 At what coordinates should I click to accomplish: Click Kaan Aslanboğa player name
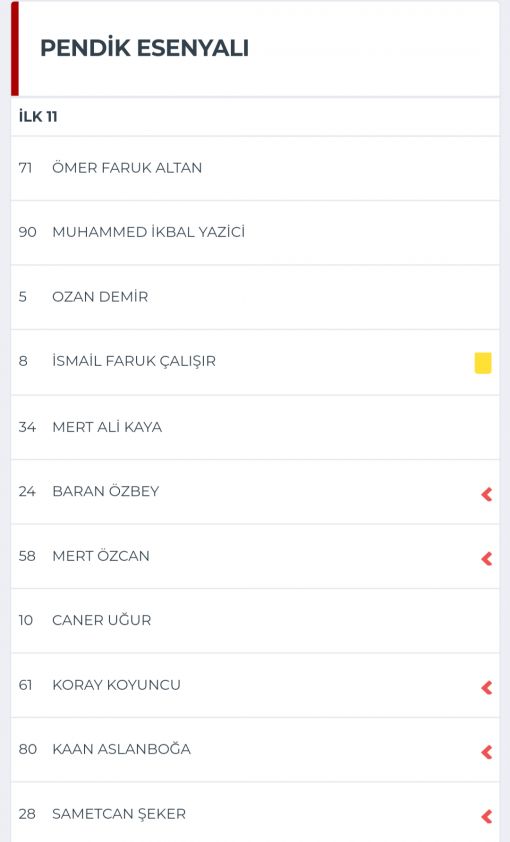click(x=121, y=749)
